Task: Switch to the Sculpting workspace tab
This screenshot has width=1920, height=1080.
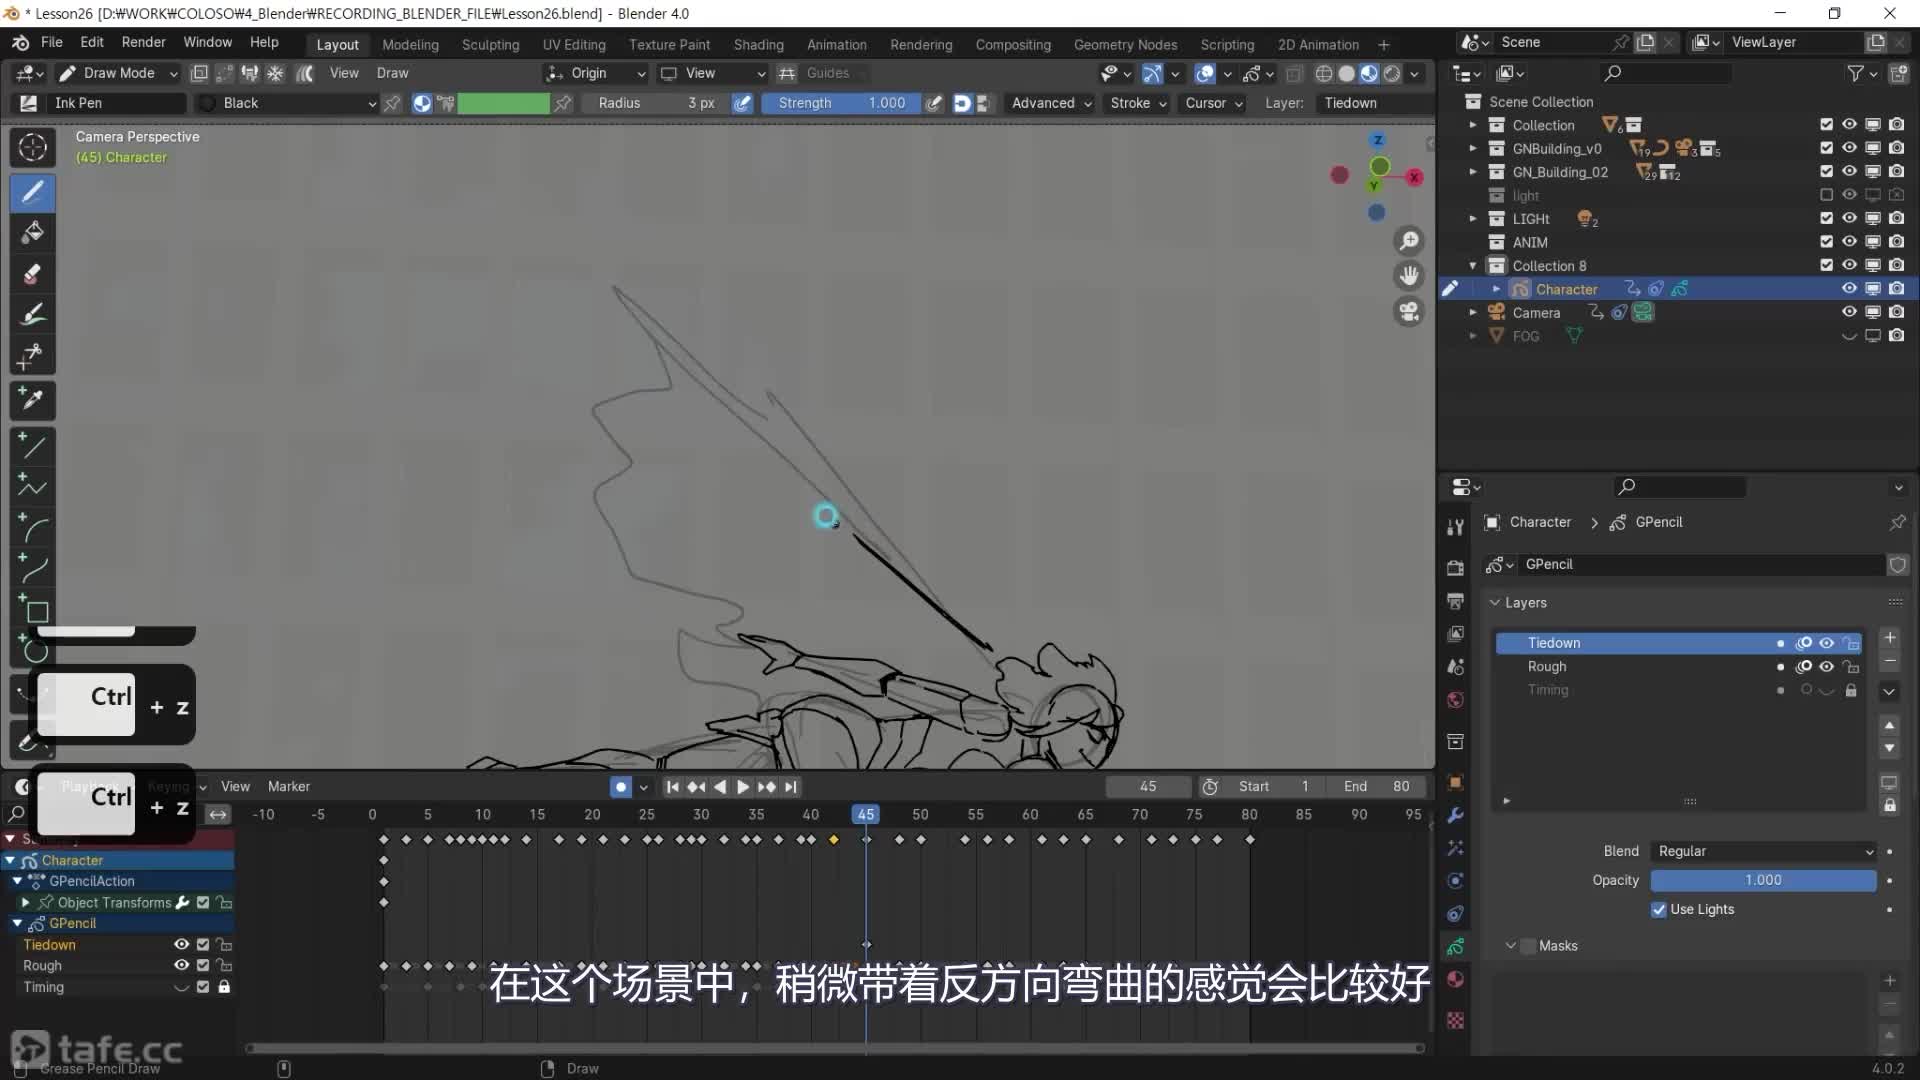Action: (490, 45)
